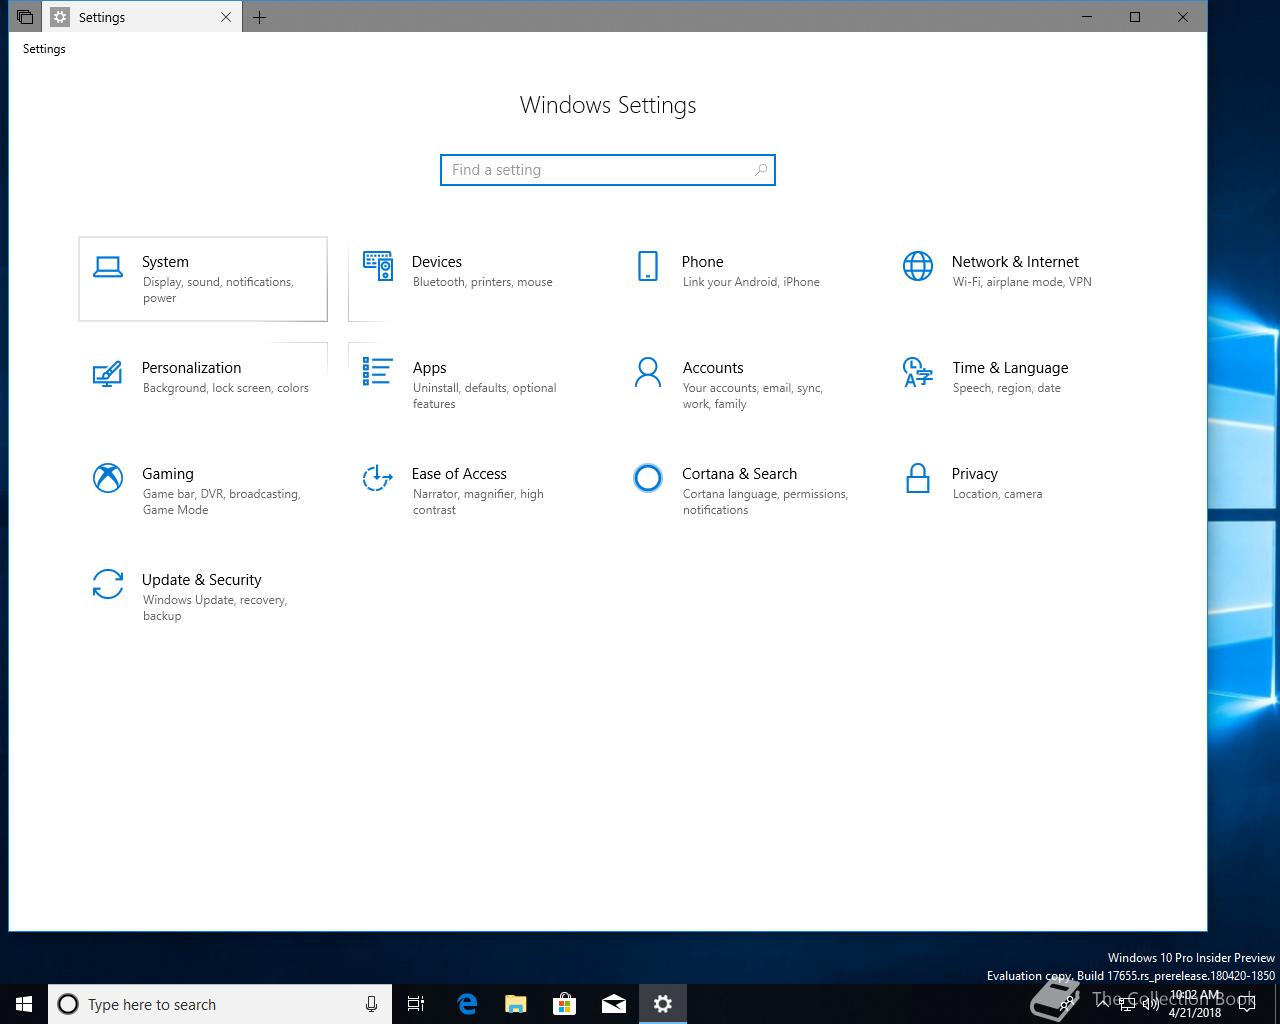Click the Cortana & Search title text
Image resolution: width=1280 pixels, height=1024 pixels.
pyautogui.click(x=739, y=474)
